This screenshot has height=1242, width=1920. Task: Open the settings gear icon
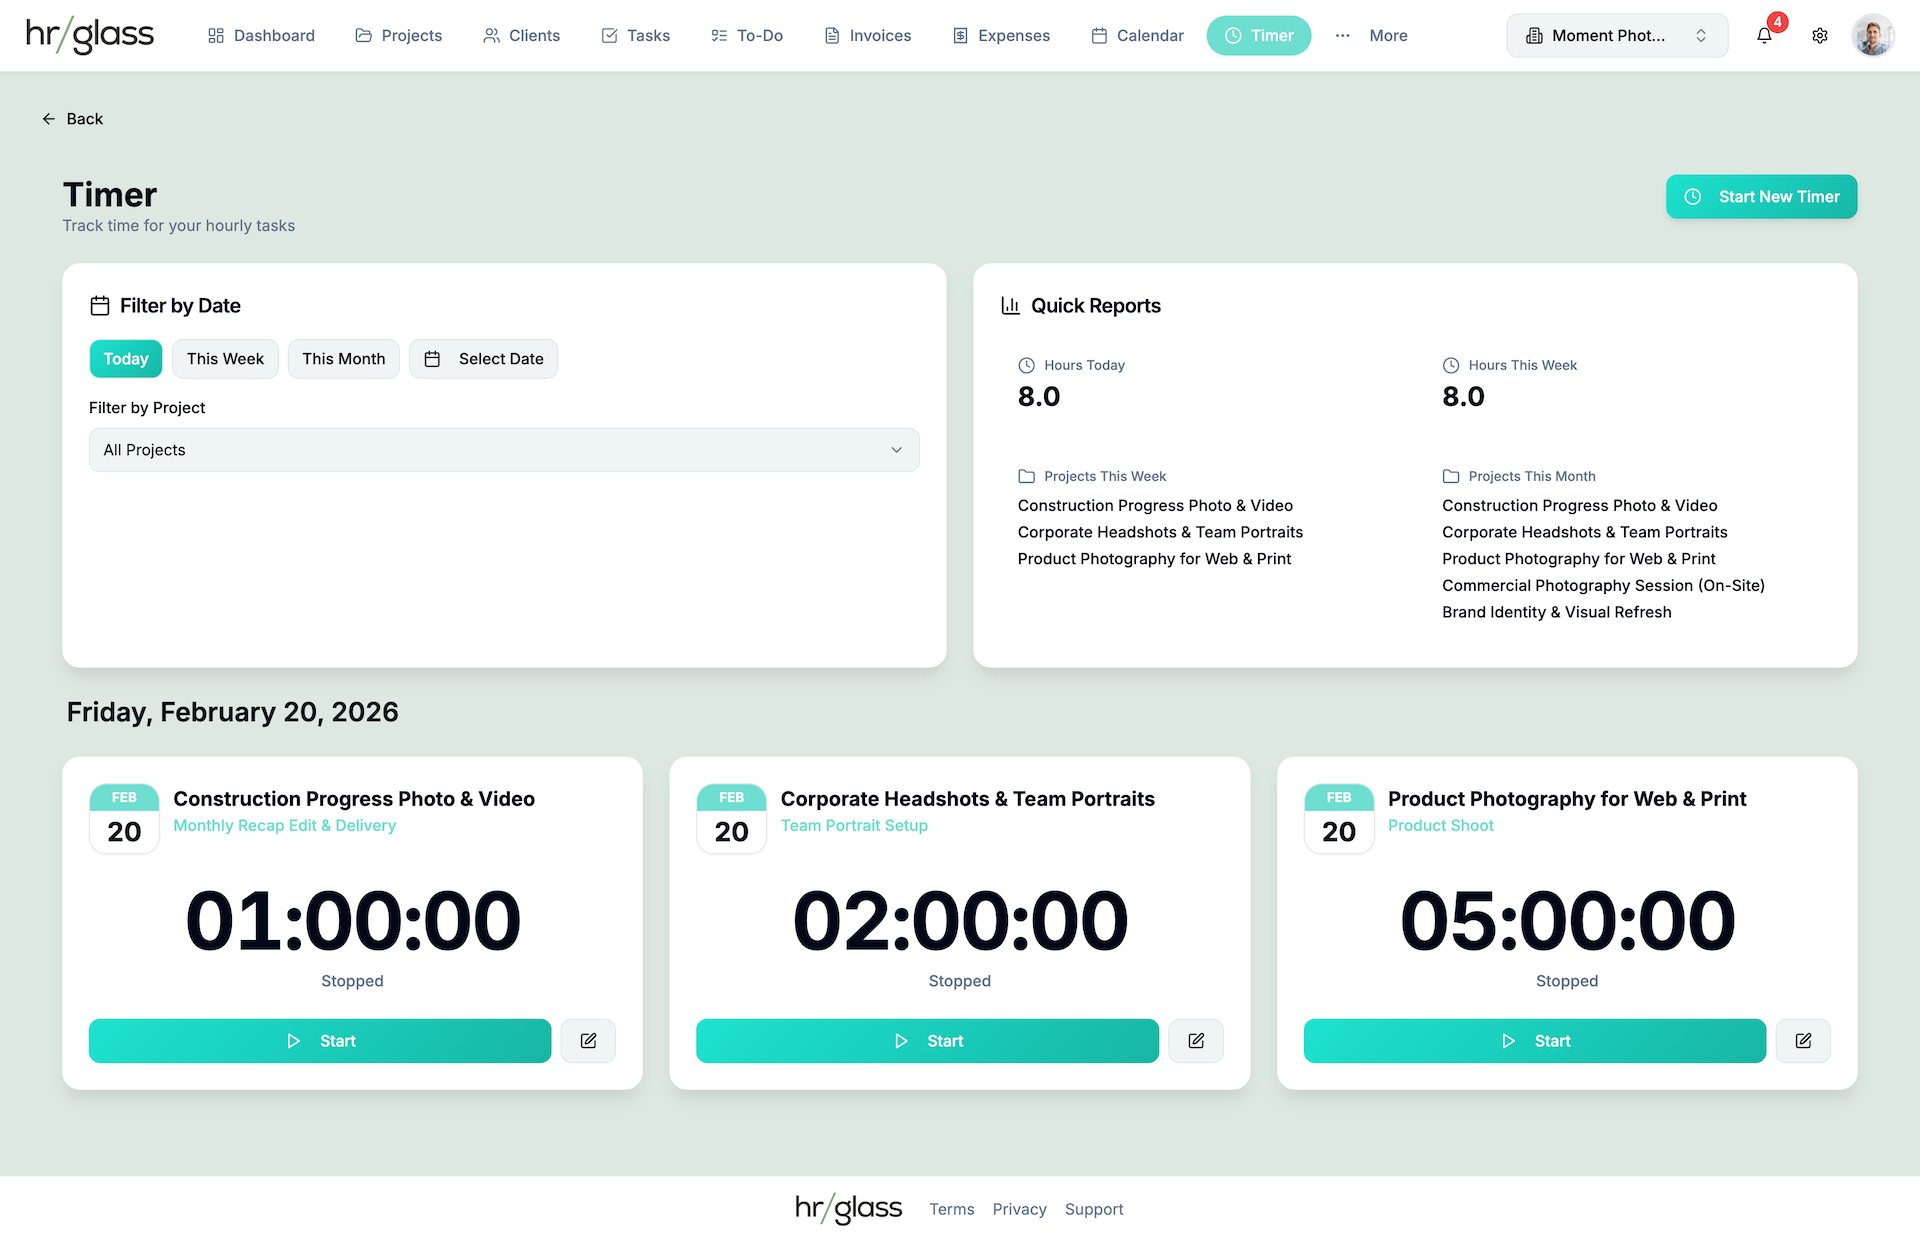[x=1820, y=36]
